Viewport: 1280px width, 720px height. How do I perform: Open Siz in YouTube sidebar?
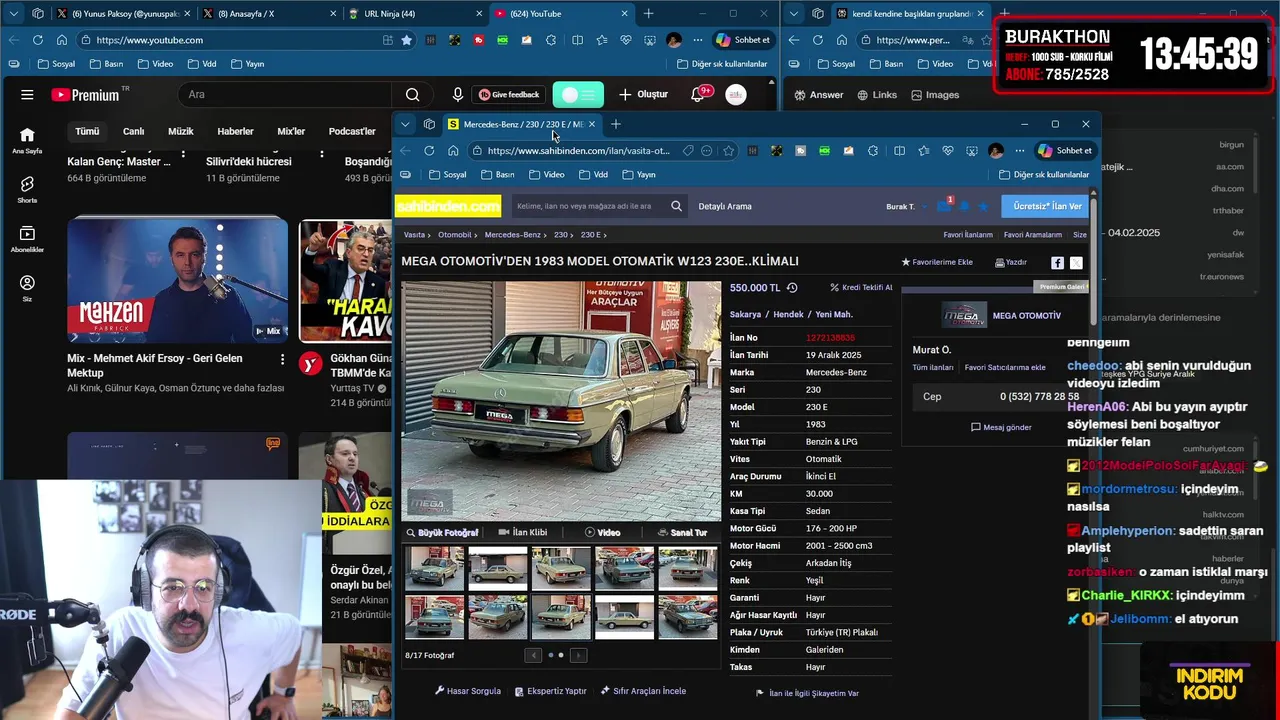[27, 288]
